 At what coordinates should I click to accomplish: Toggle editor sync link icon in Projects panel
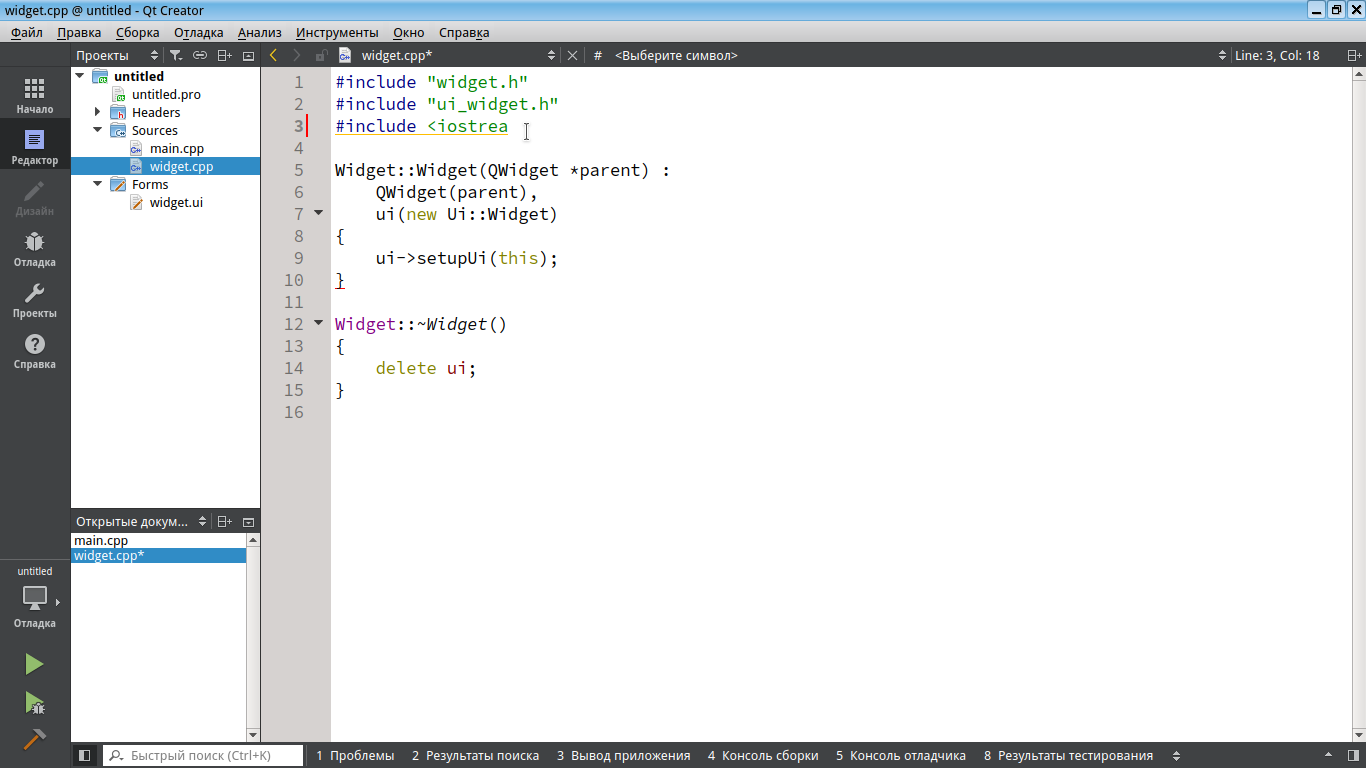coord(200,56)
